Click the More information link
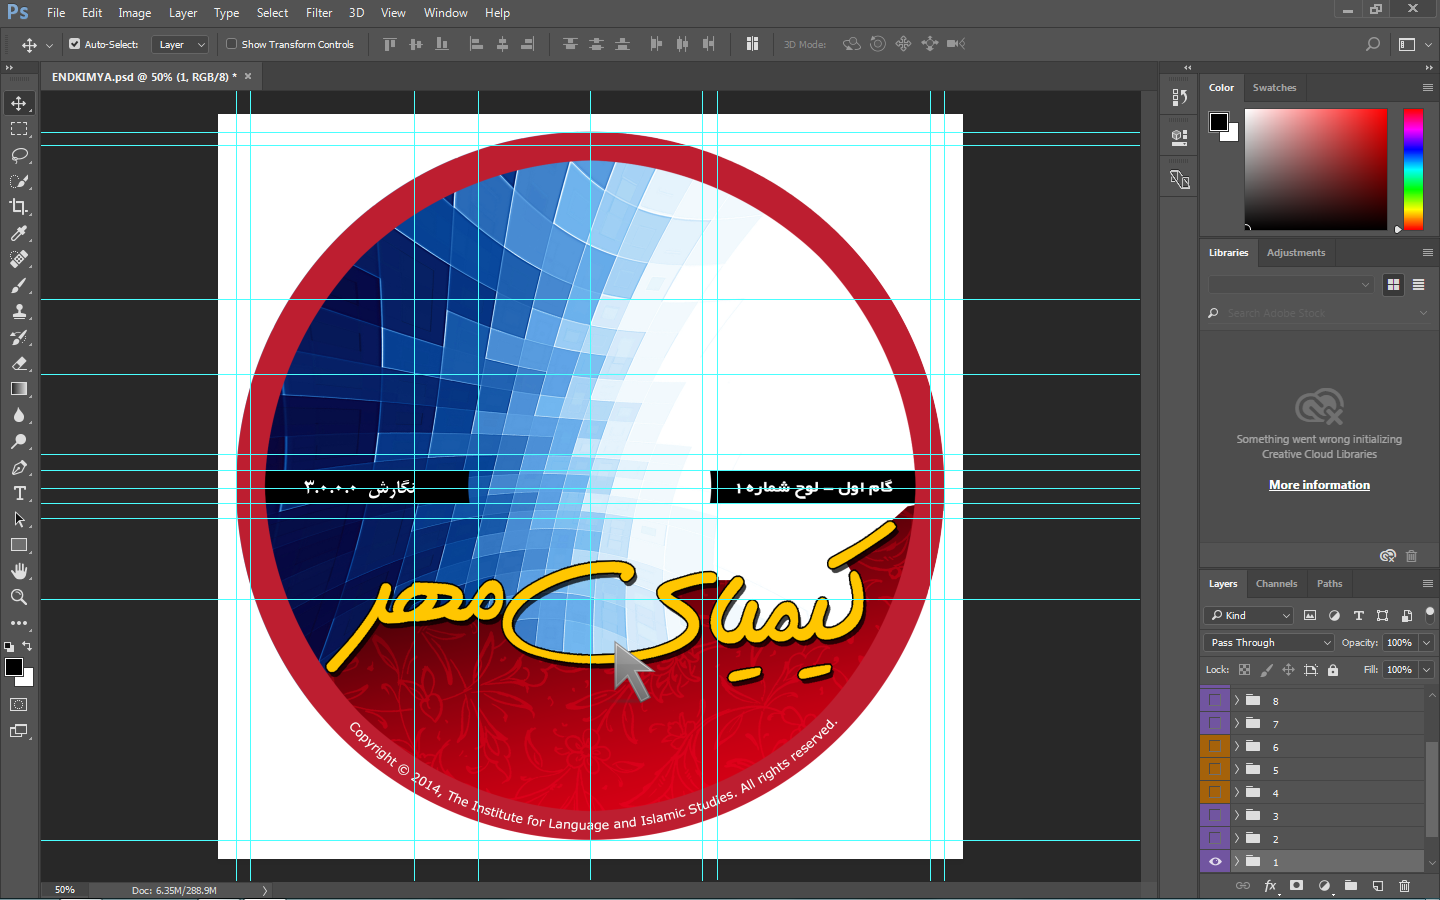 click(1319, 485)
